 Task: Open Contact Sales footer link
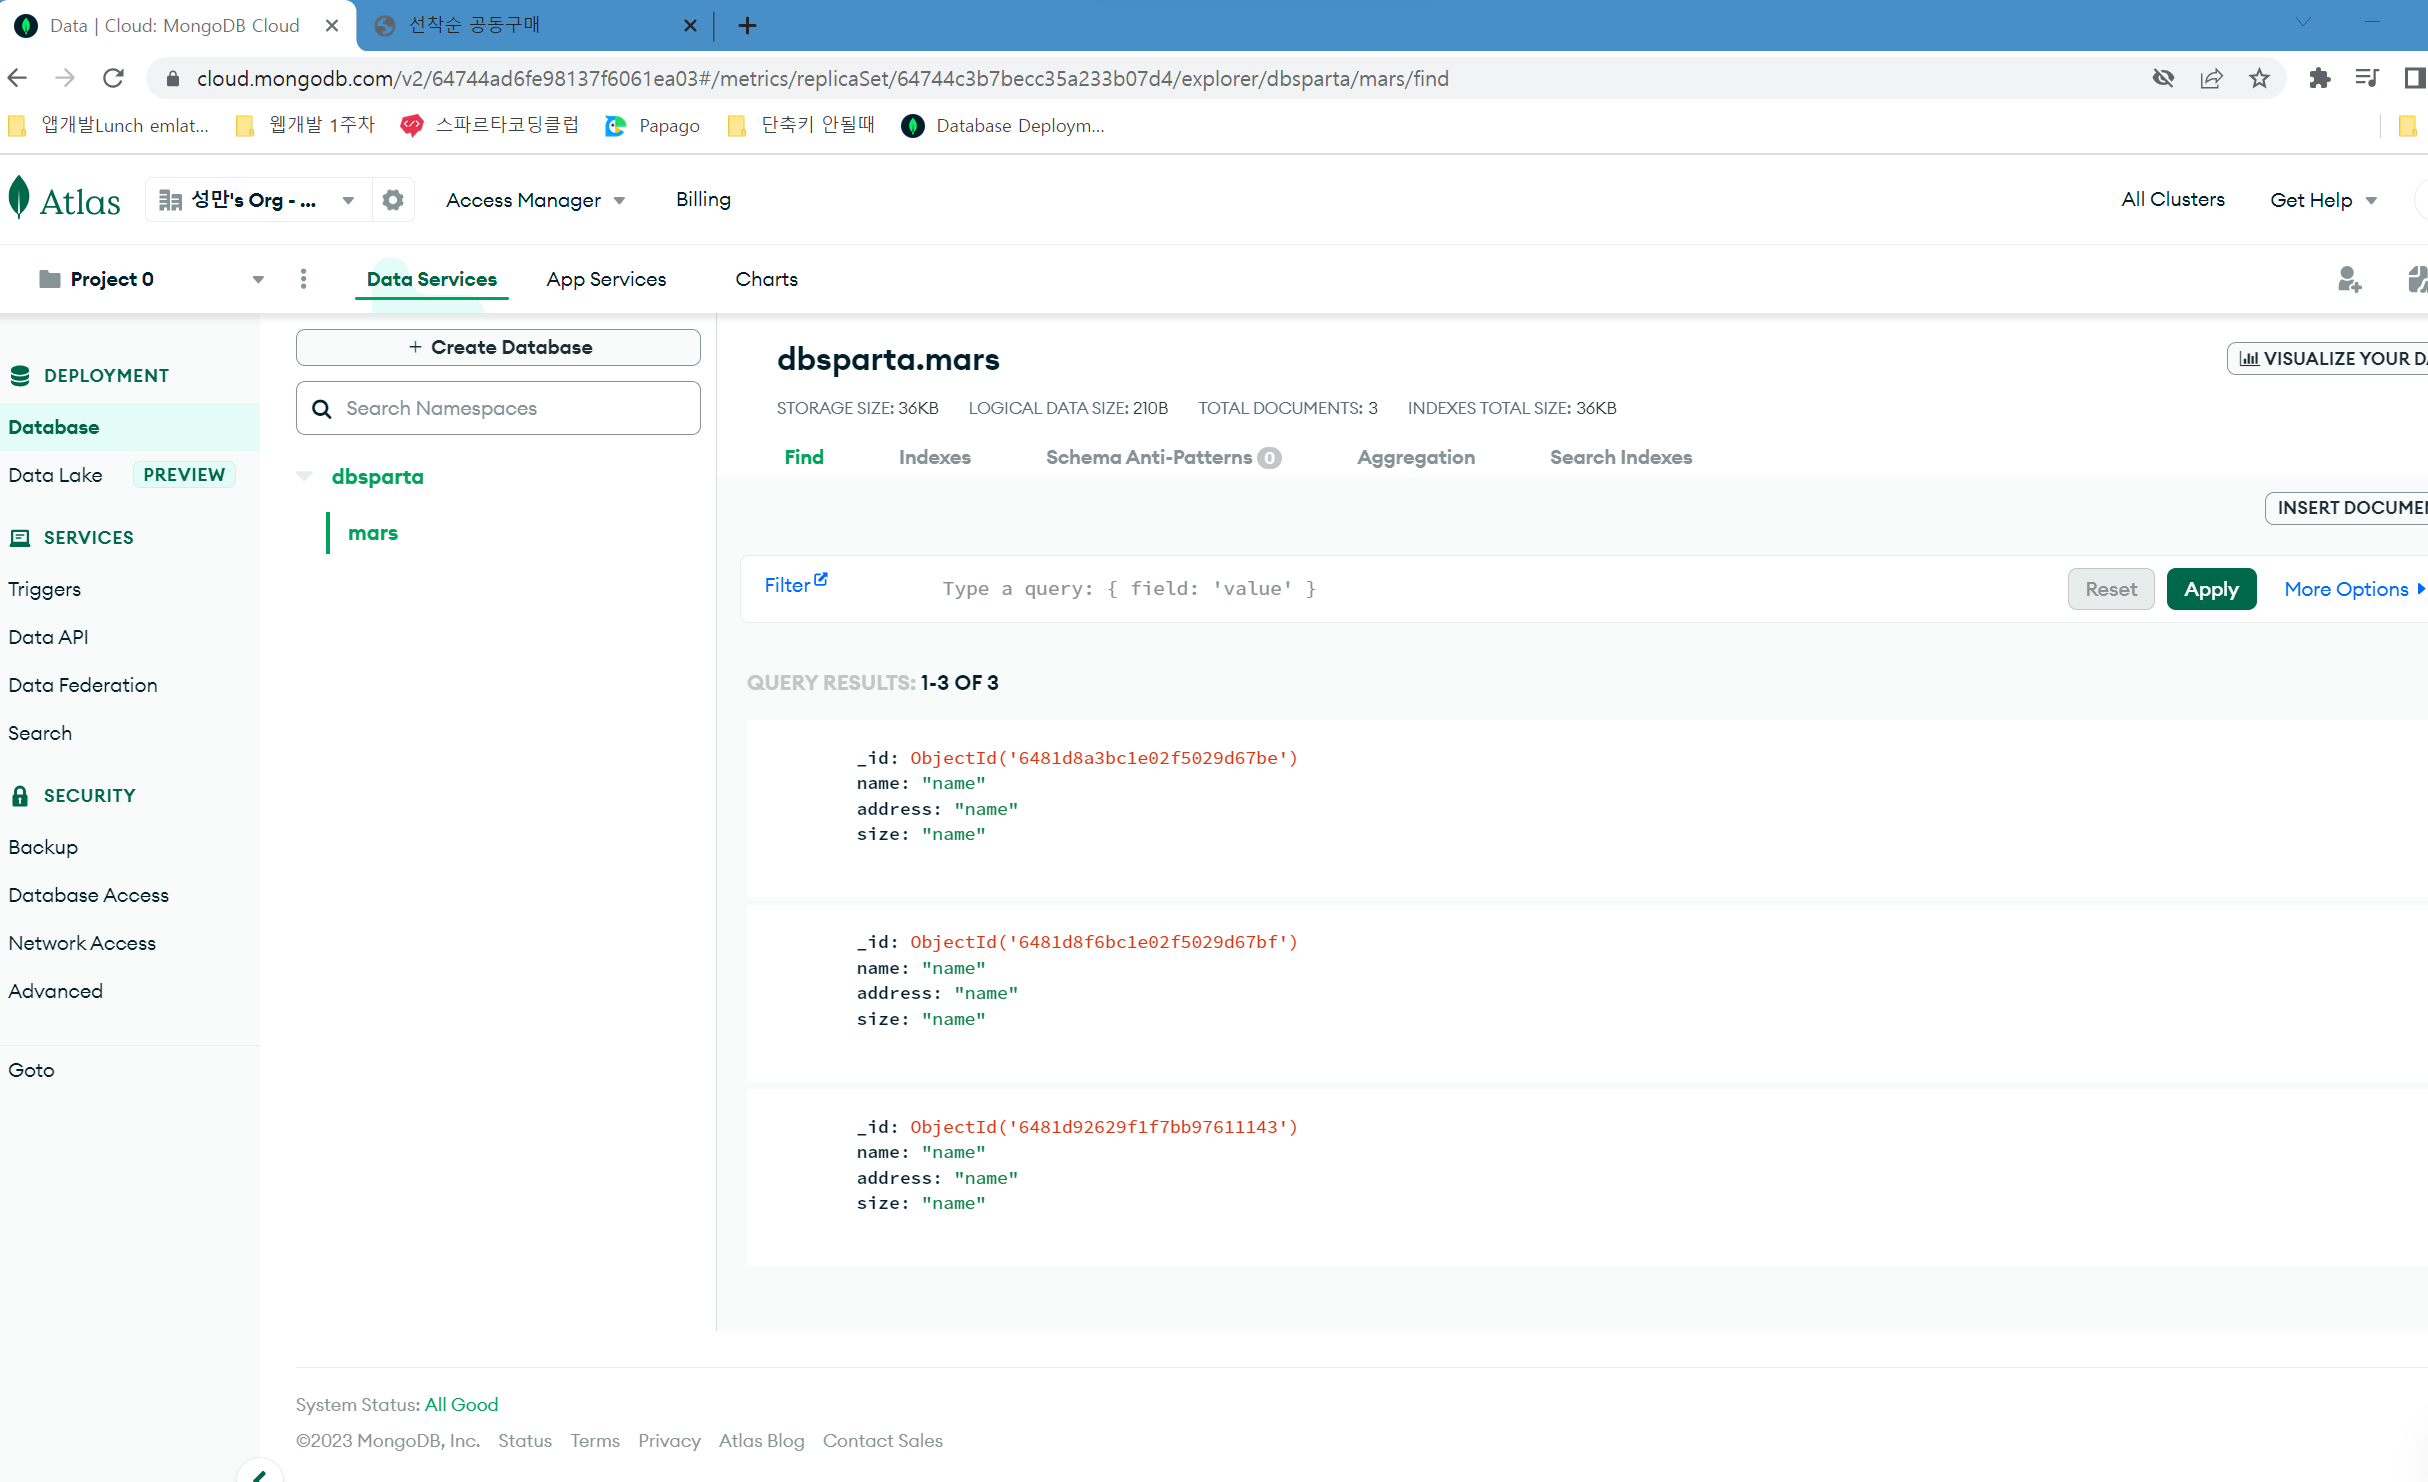click(x=882, y=1440)
